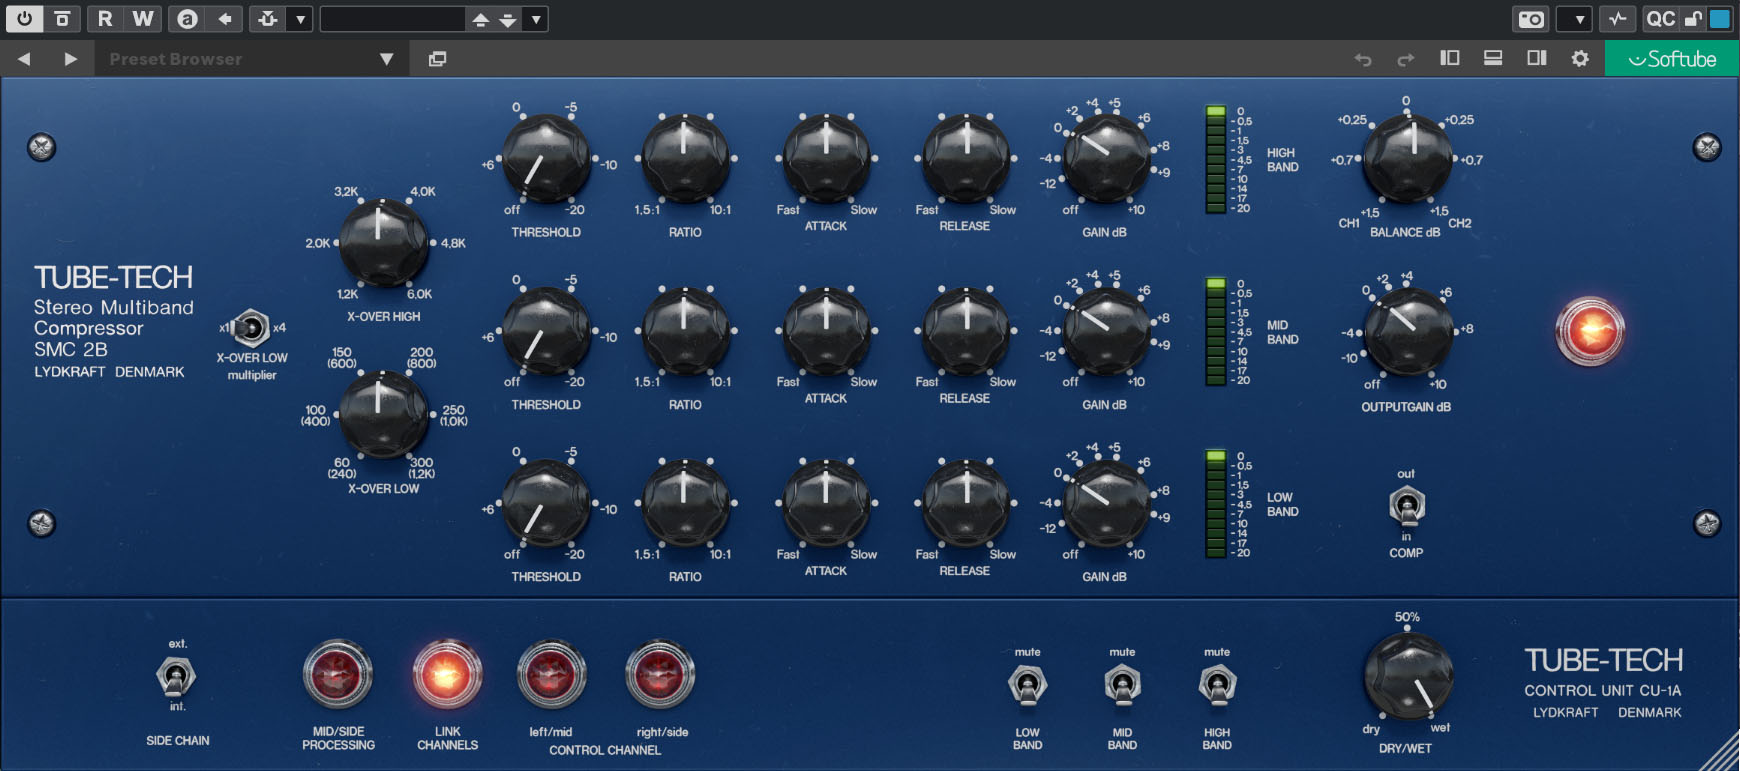This screenshot has width=1740, height=771.
Task: Click the X-OVER HIGH frequency knob
Action: click(383, 243)
